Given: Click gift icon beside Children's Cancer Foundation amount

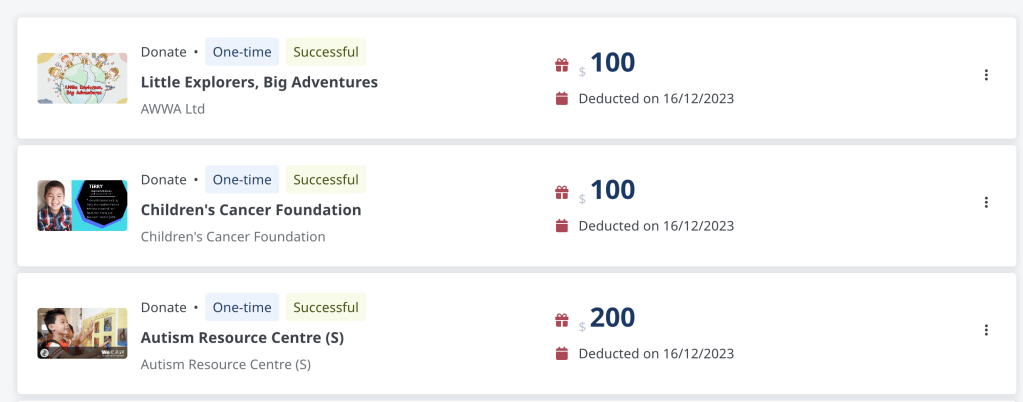Looking at the screenshot, I should (562, 193).
